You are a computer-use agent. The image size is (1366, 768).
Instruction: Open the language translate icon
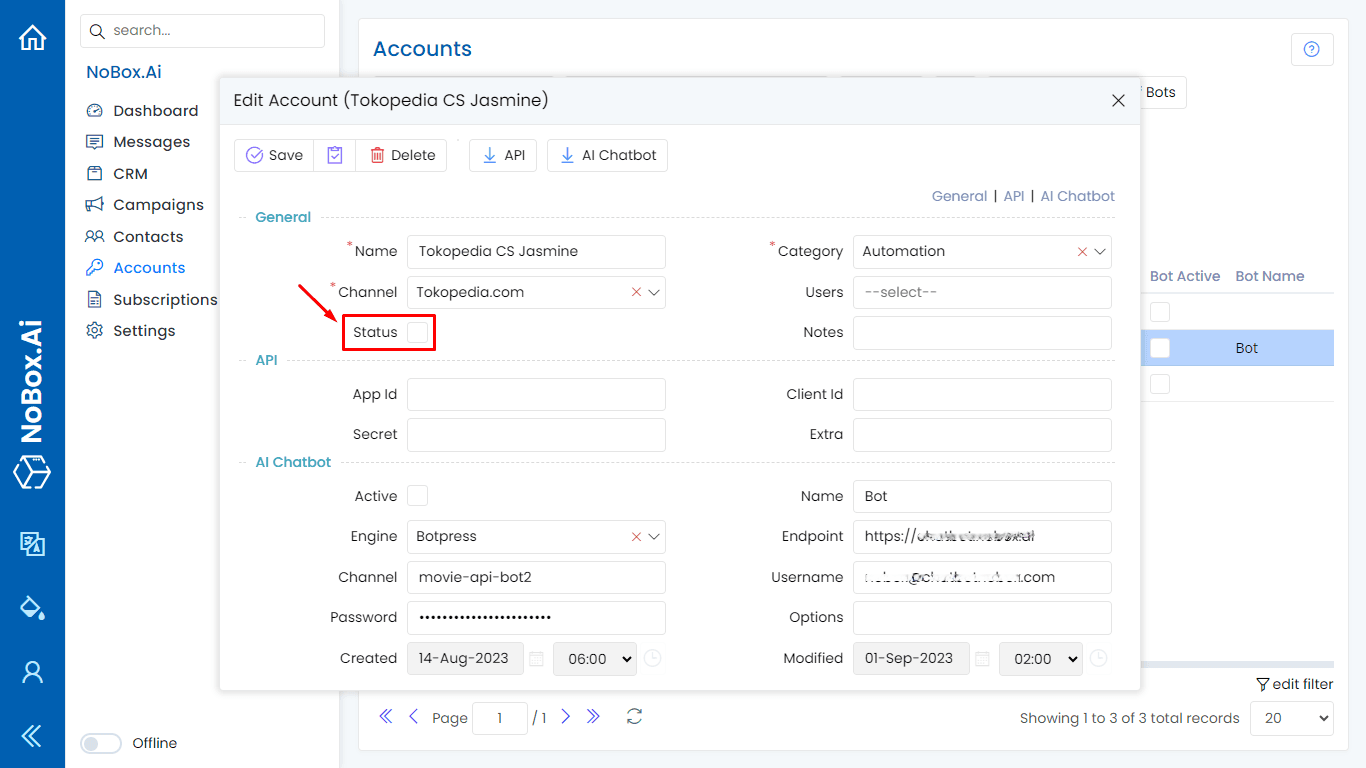(x=33, y=543)
